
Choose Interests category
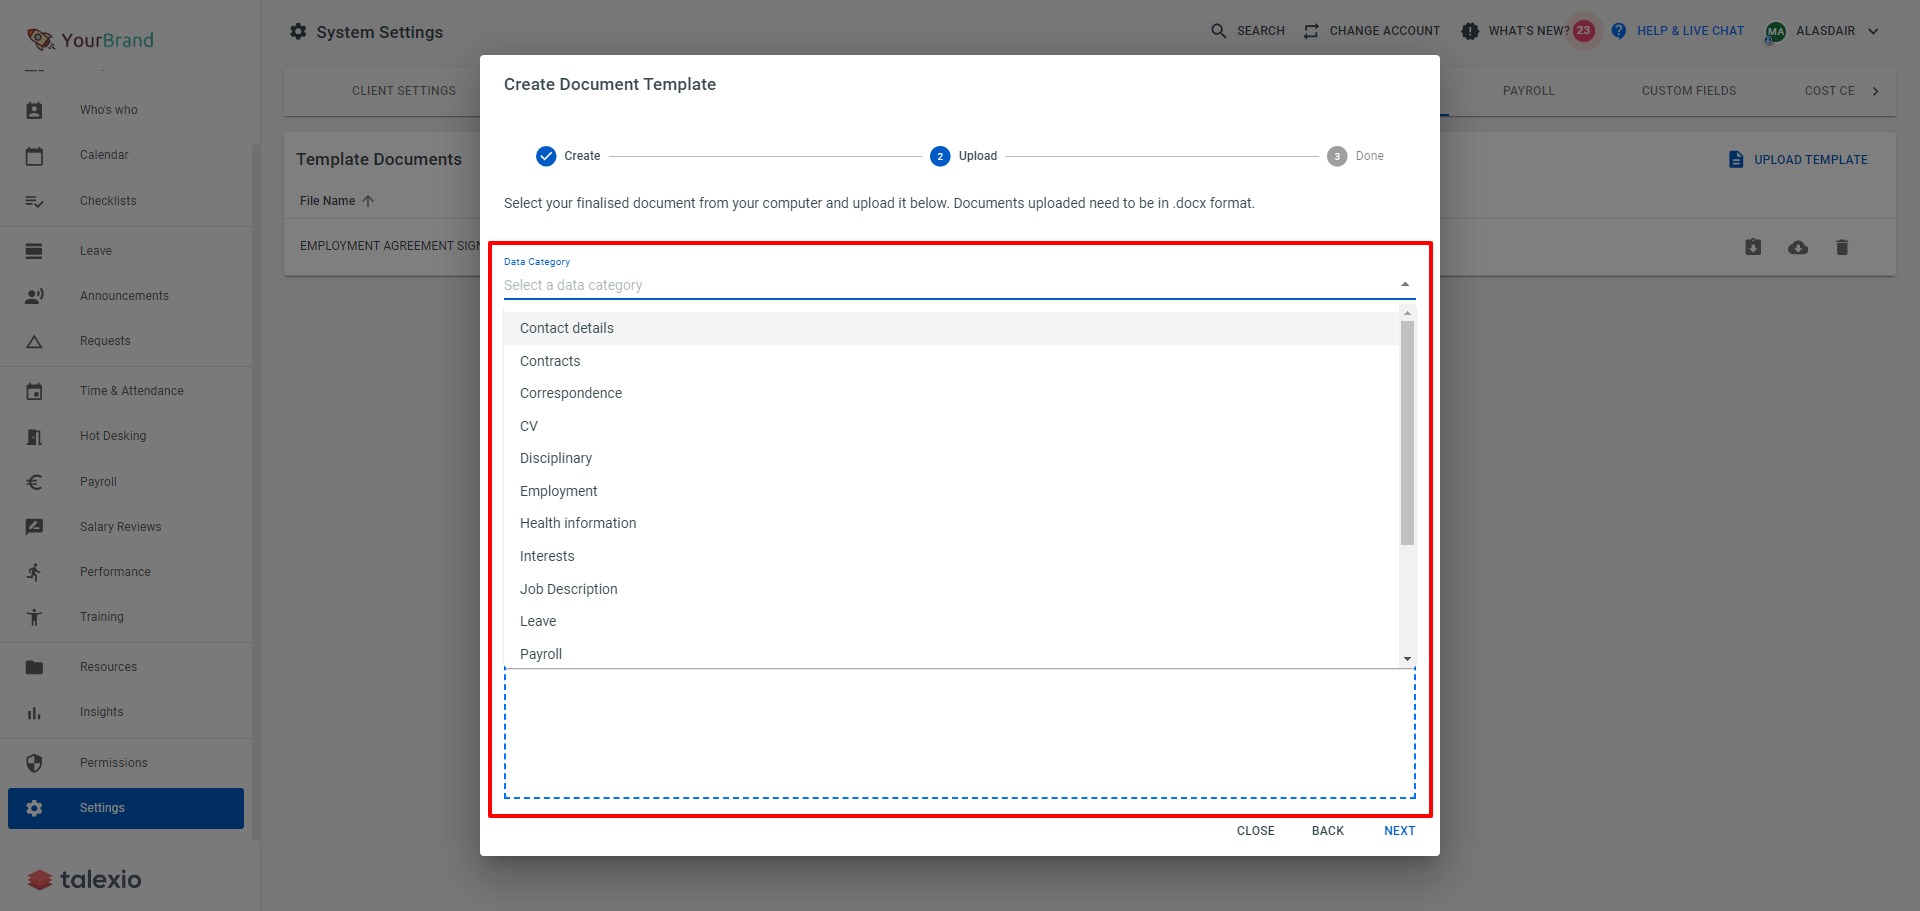951,556
